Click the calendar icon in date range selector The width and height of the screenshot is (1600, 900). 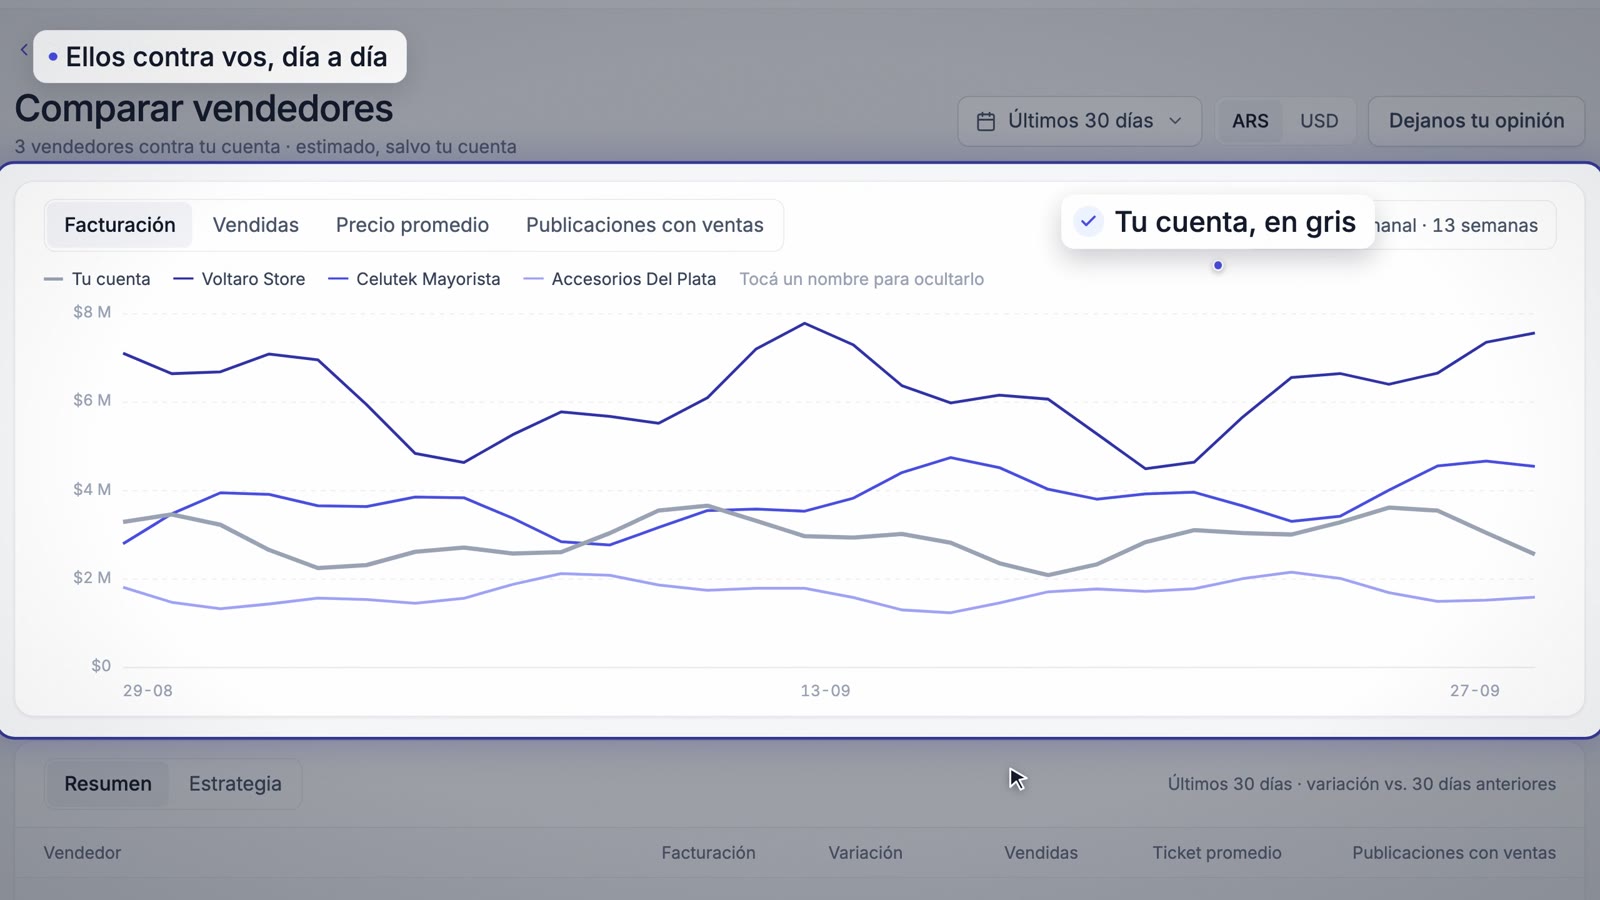(986, 121)
